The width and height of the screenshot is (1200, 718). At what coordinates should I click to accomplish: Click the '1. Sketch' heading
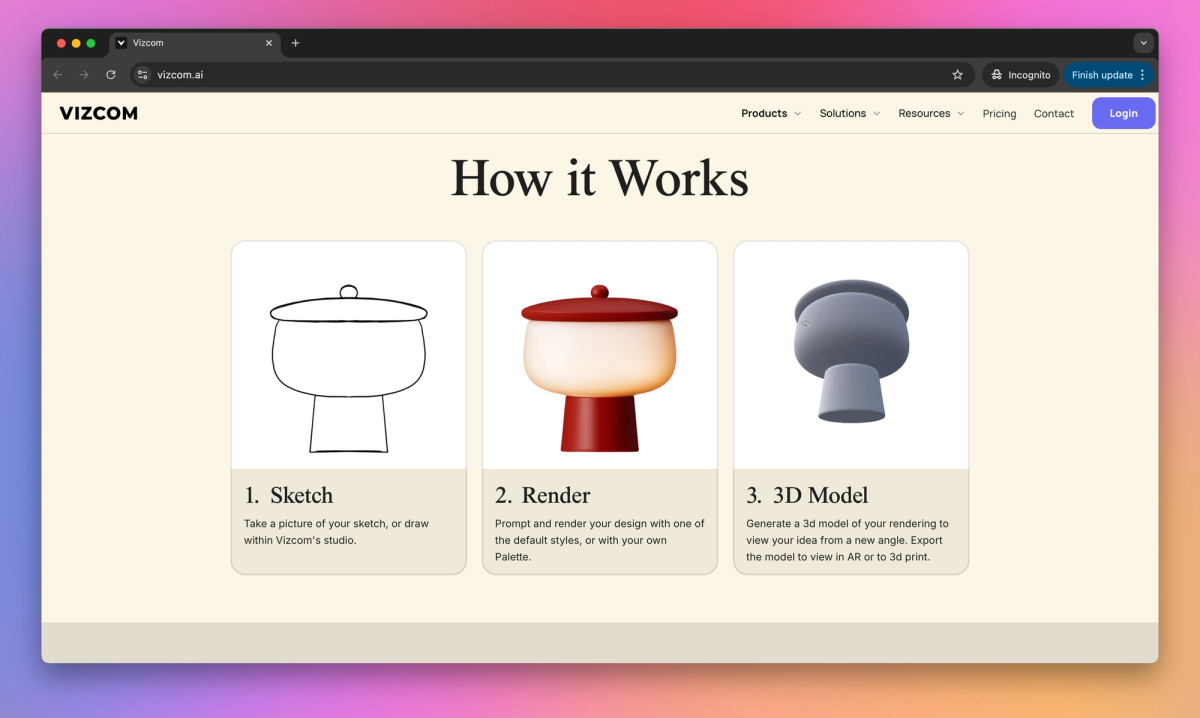288,495
